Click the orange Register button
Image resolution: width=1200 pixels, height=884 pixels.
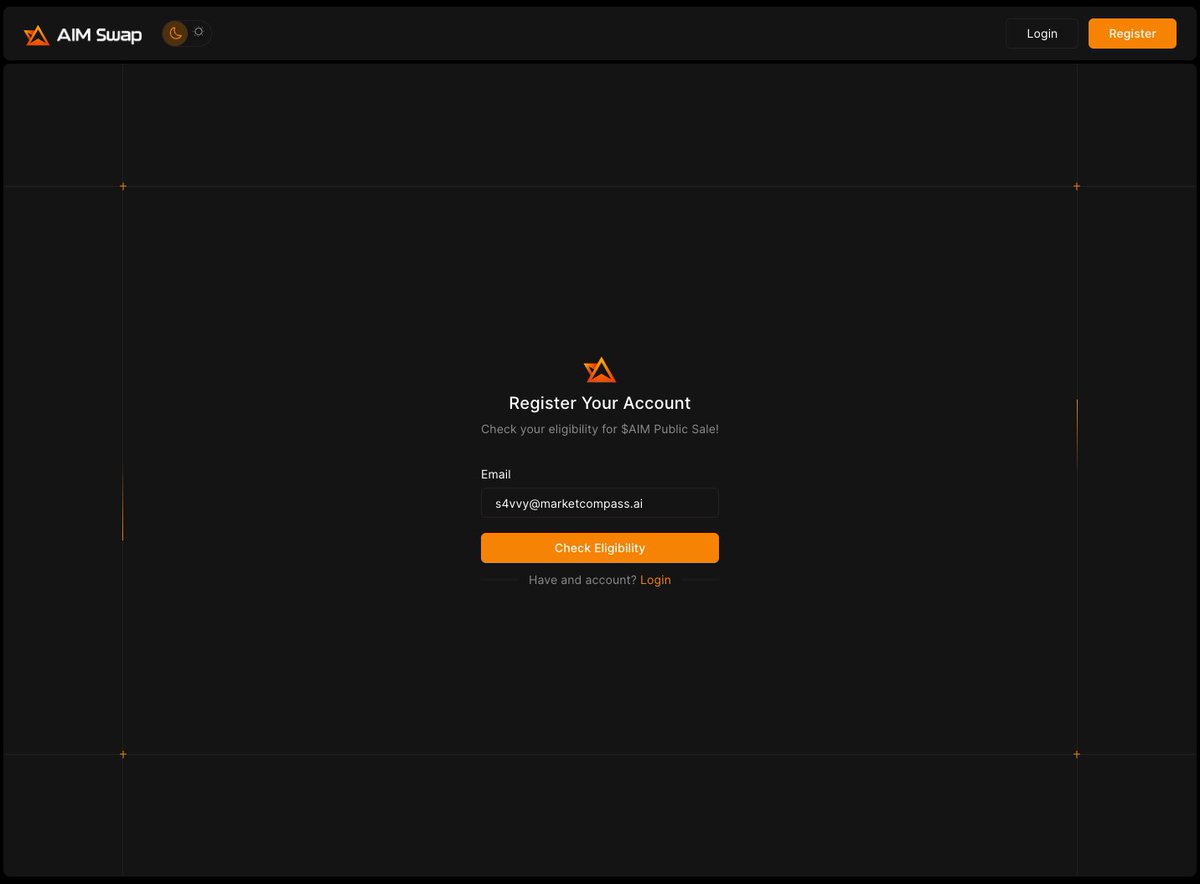click(x=1132, y=33)
